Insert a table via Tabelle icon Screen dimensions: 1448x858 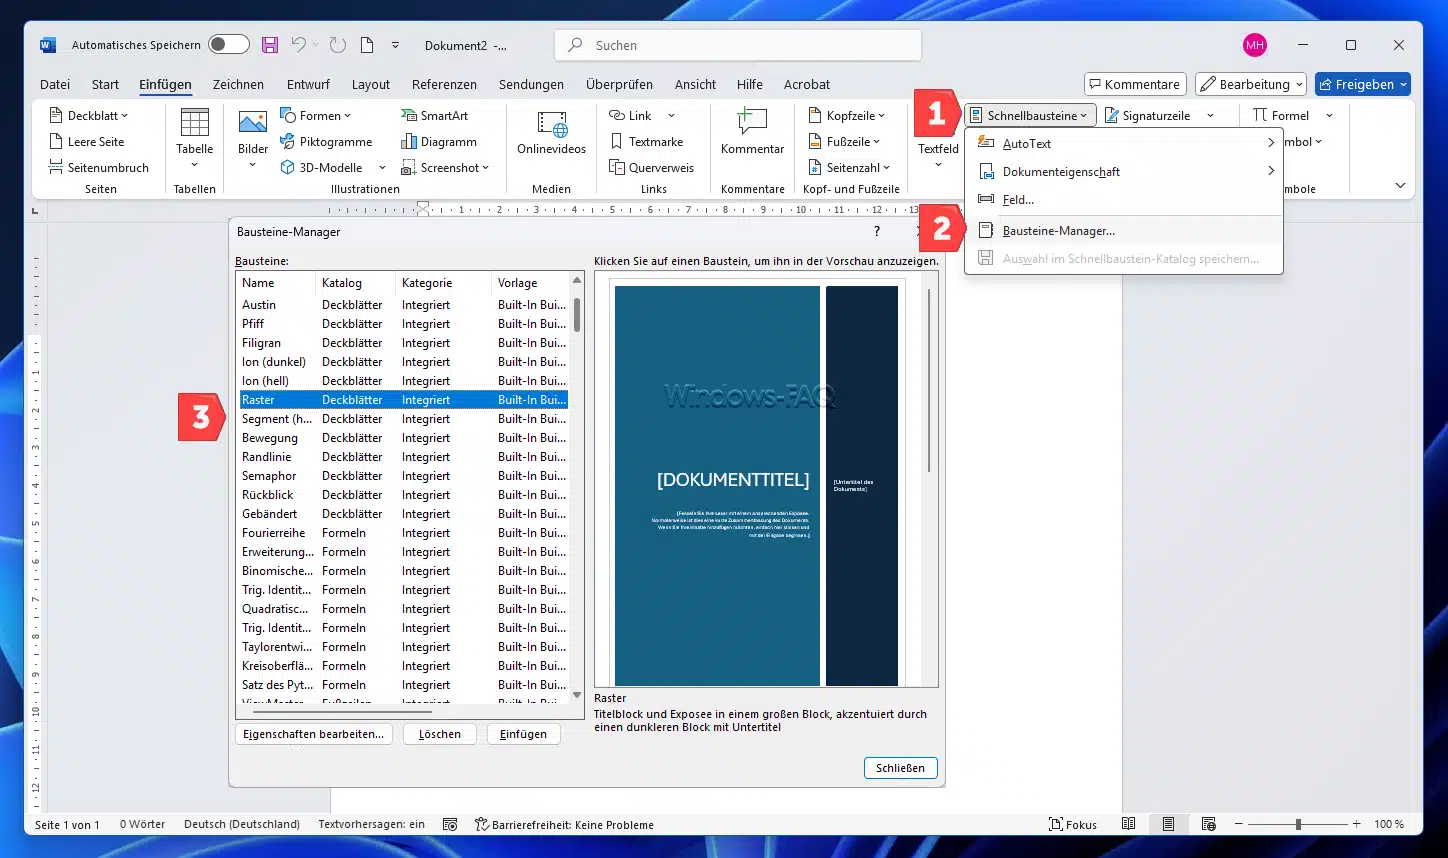pyautogui.click(x=194, y=124)
